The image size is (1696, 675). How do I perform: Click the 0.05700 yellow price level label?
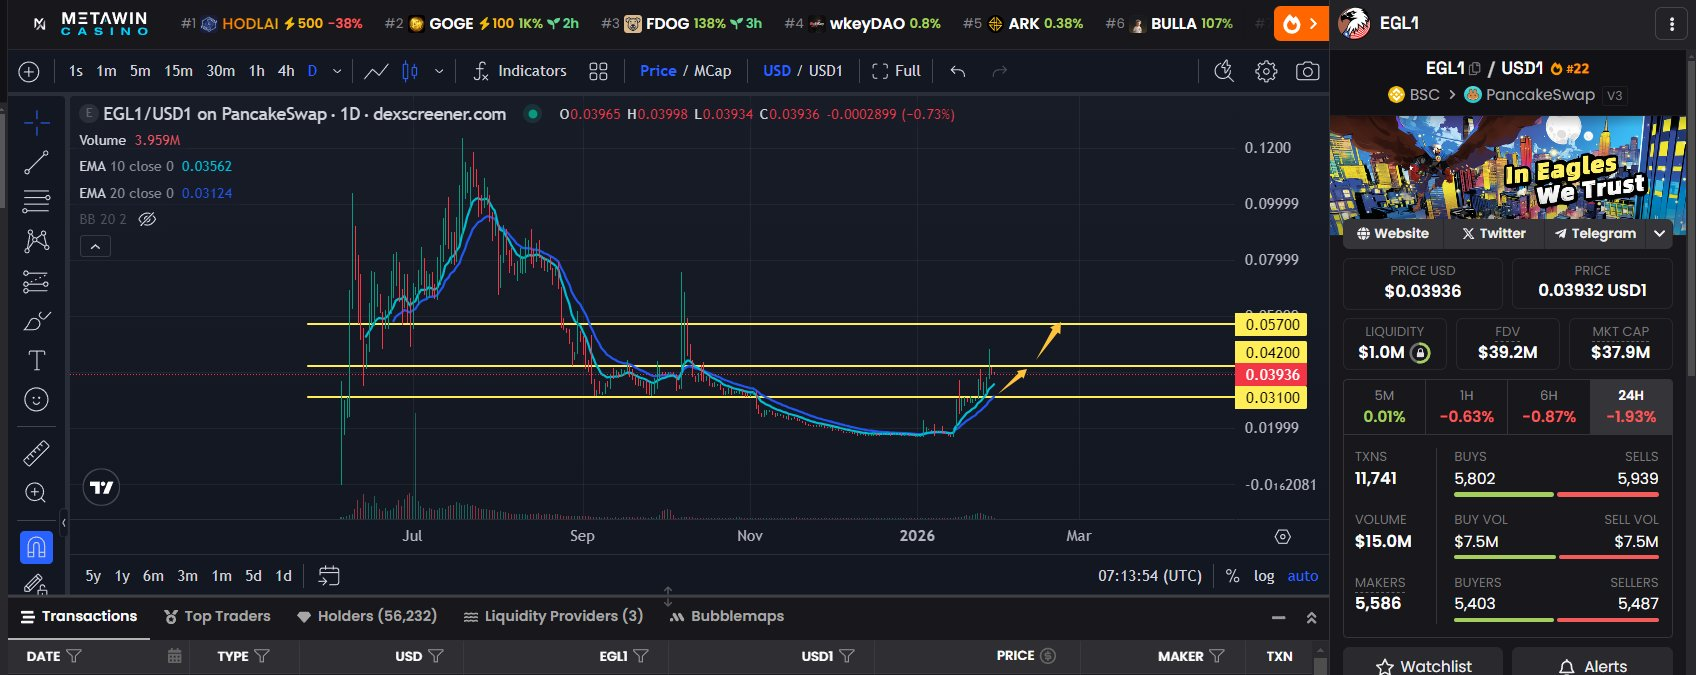pos(1272,324)
